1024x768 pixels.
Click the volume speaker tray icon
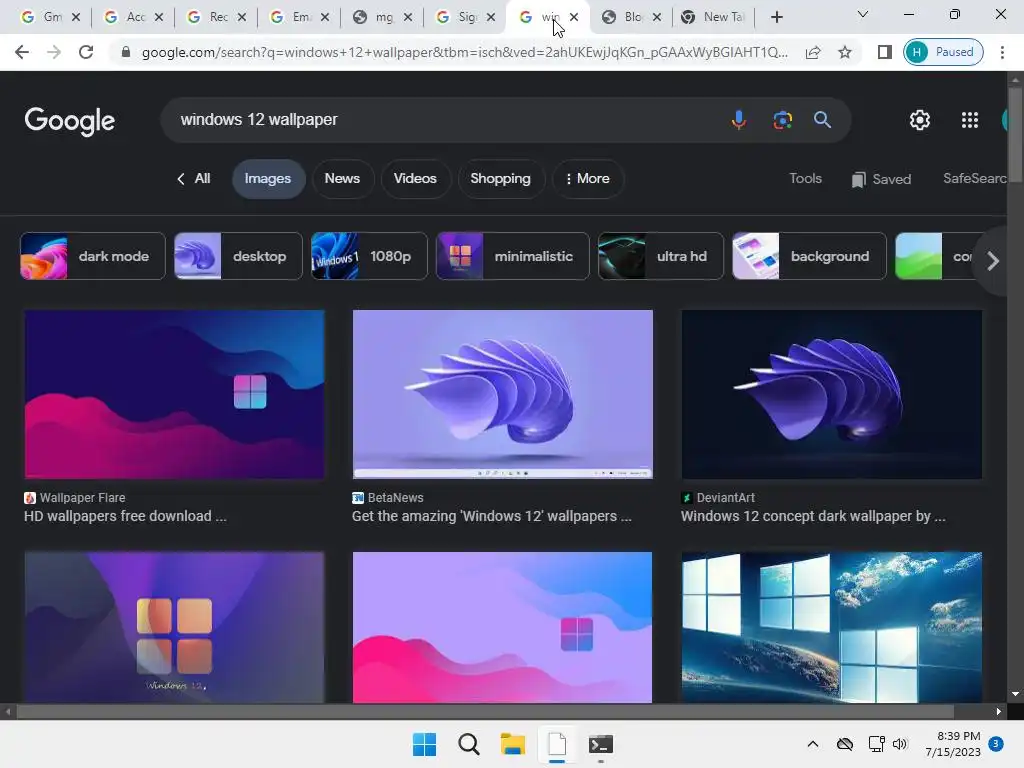(x=900, y=744)
